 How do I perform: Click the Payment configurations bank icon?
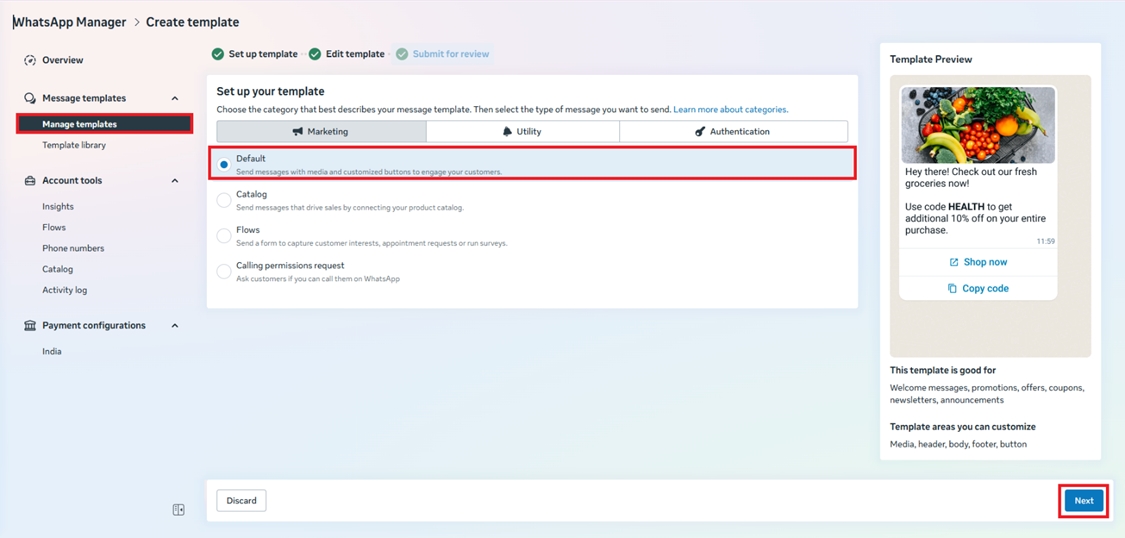click(x=30, y=326)
